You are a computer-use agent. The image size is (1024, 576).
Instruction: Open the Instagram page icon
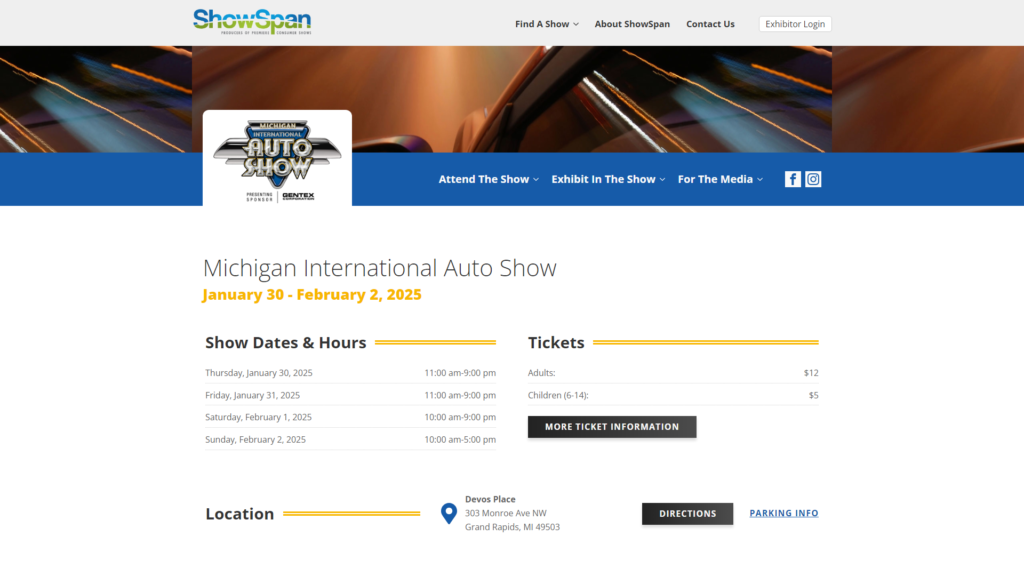813,179
